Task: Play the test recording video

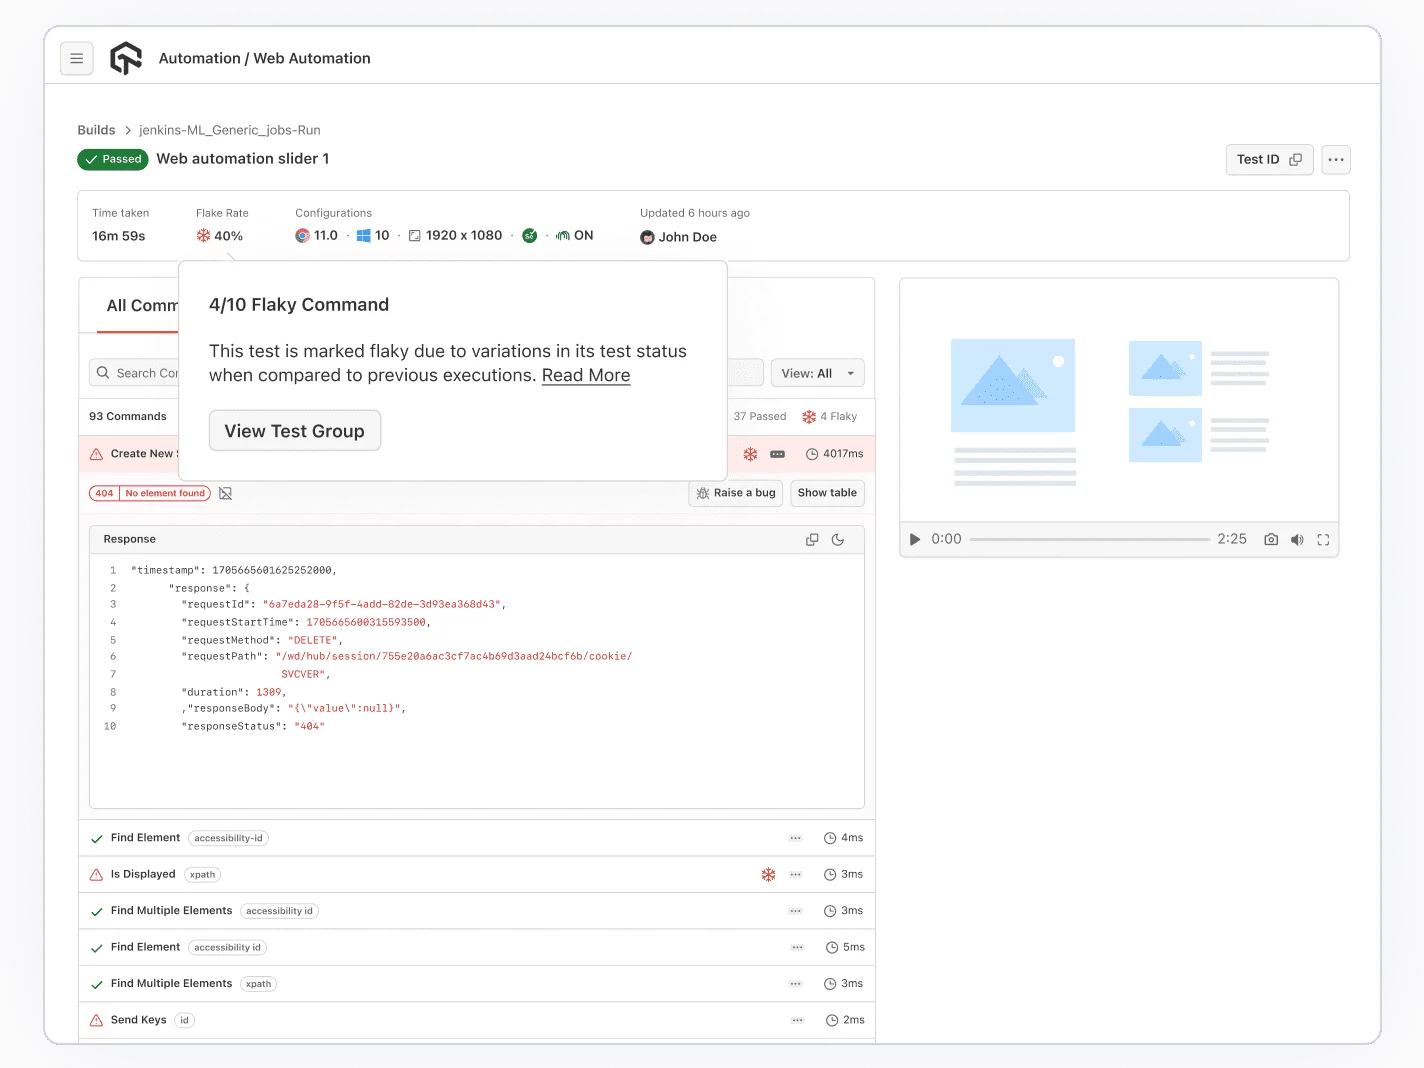Action: [x=914, y=540]
